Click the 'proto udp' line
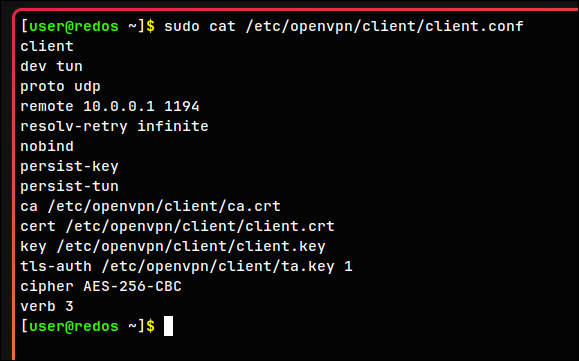The image size is (579, 361). point(60,87)
